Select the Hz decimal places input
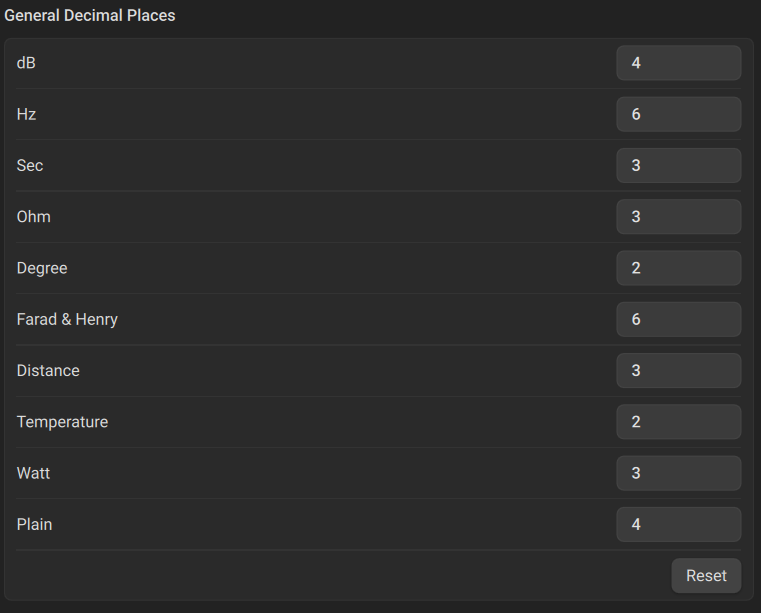761x613 pixels. tap(678, 114)
